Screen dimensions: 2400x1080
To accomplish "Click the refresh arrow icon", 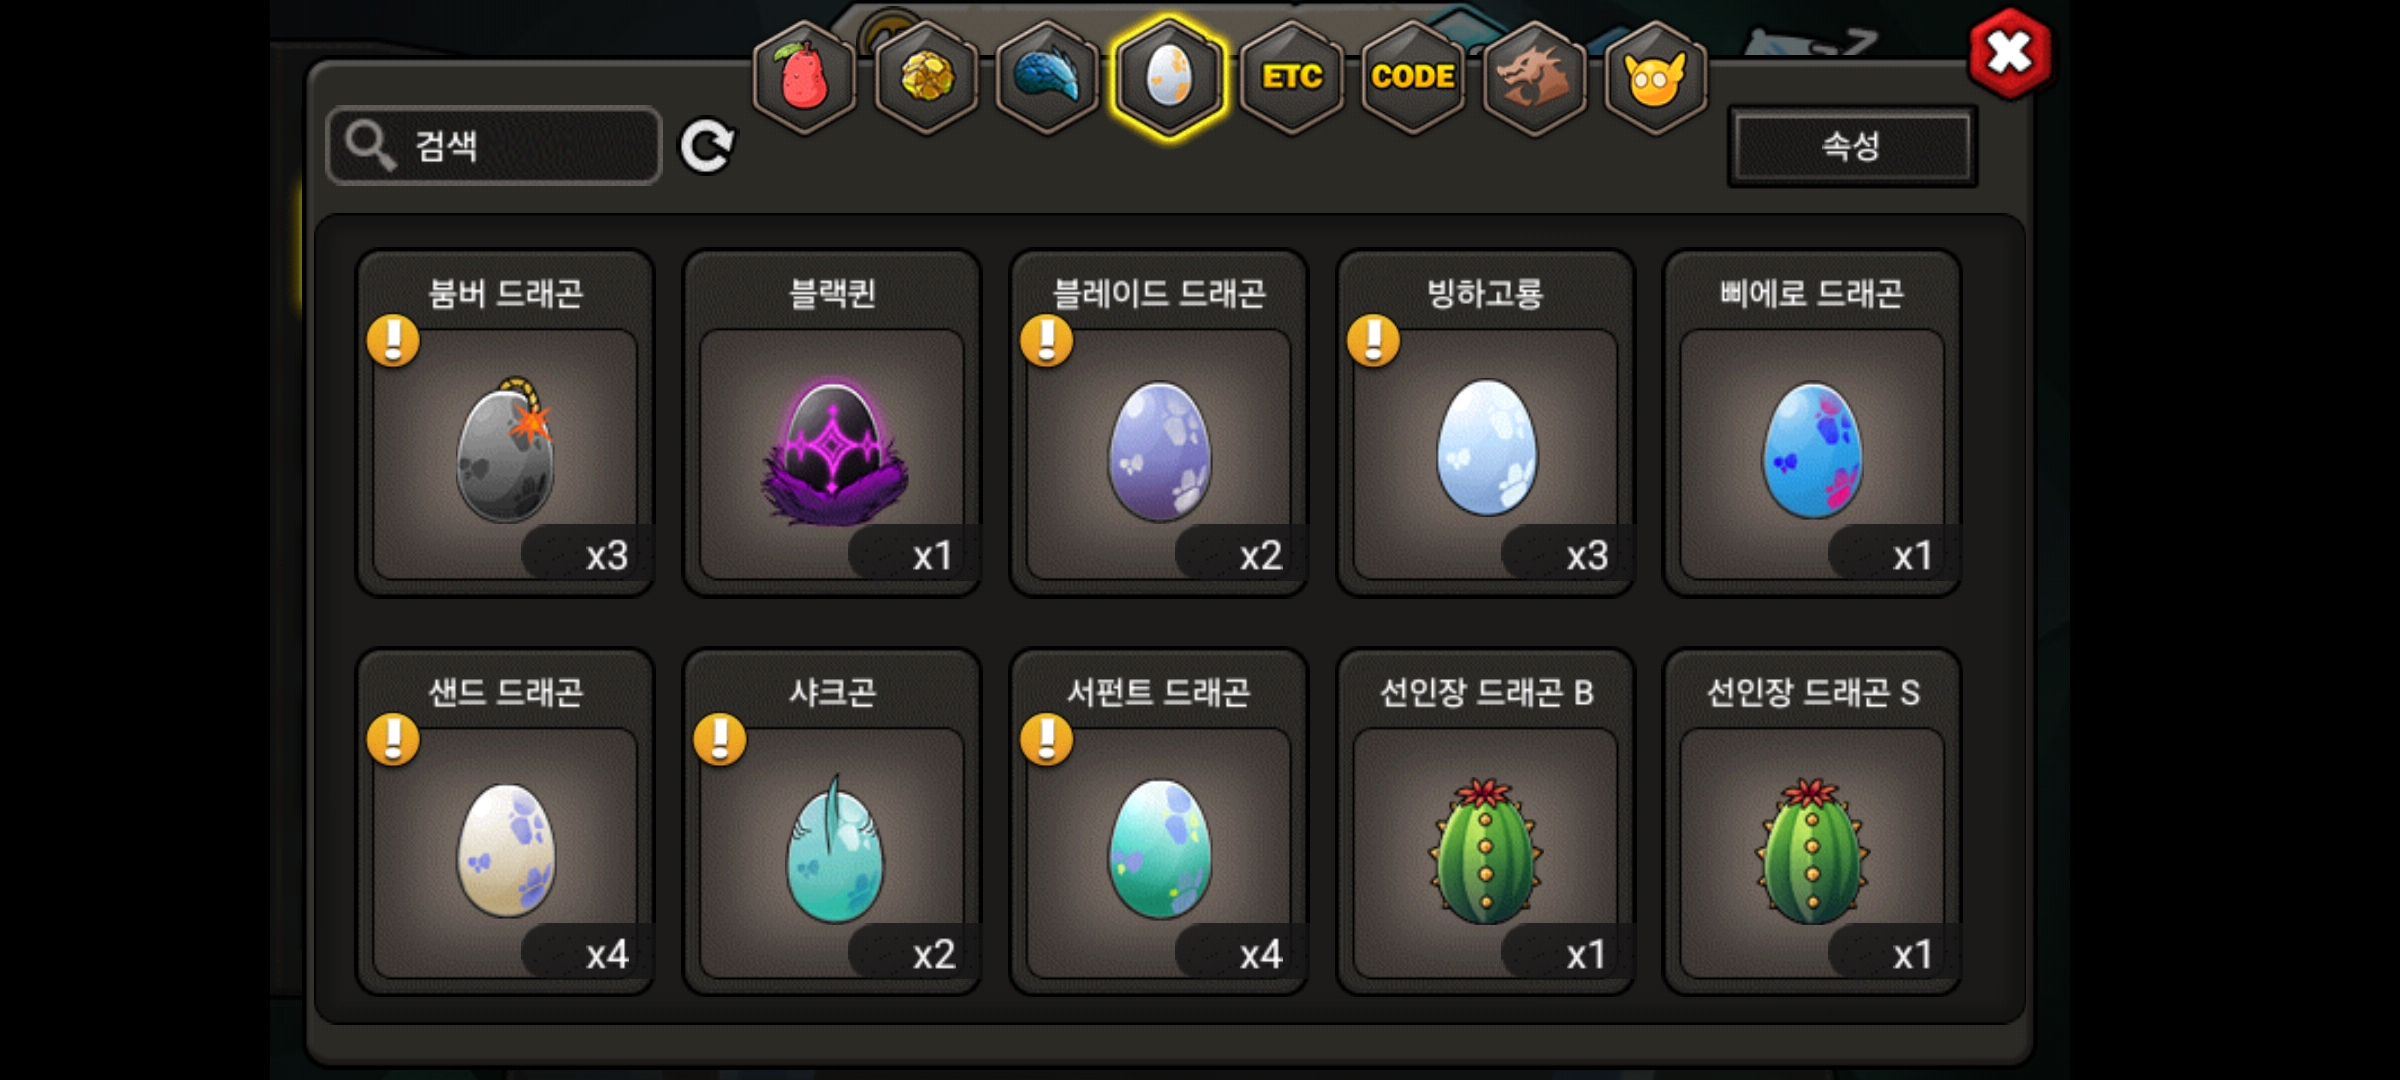I will 707,147.
